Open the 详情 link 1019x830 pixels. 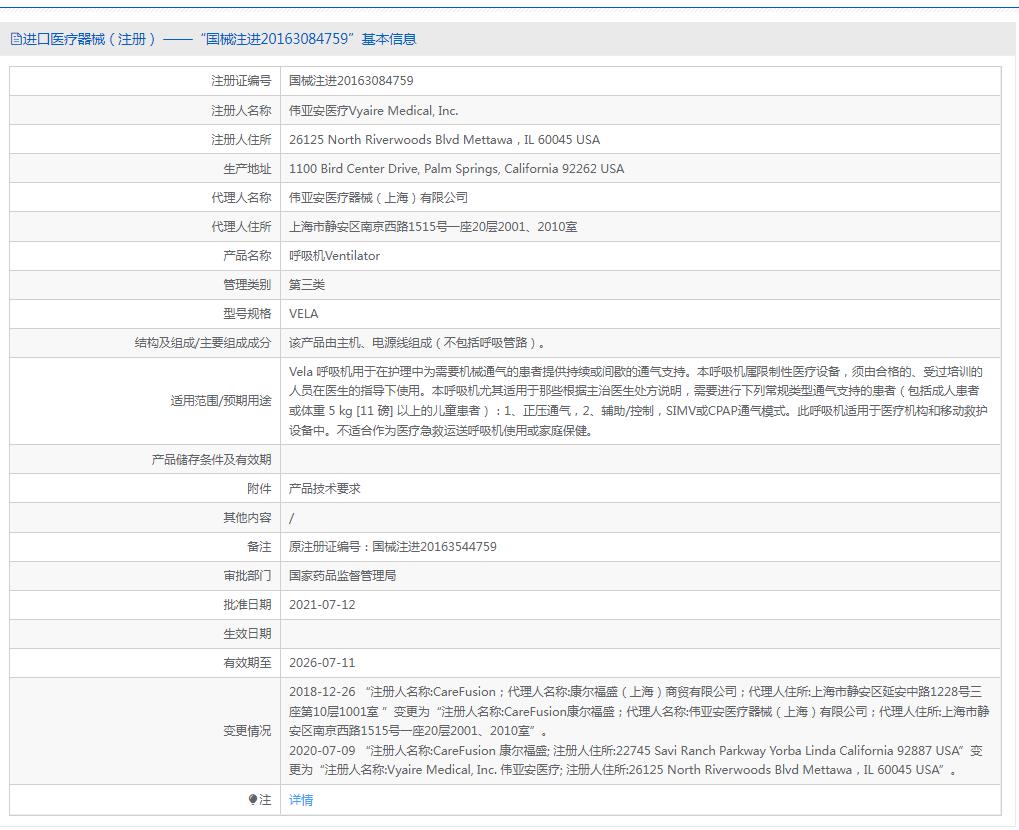[x=301, y=800]
